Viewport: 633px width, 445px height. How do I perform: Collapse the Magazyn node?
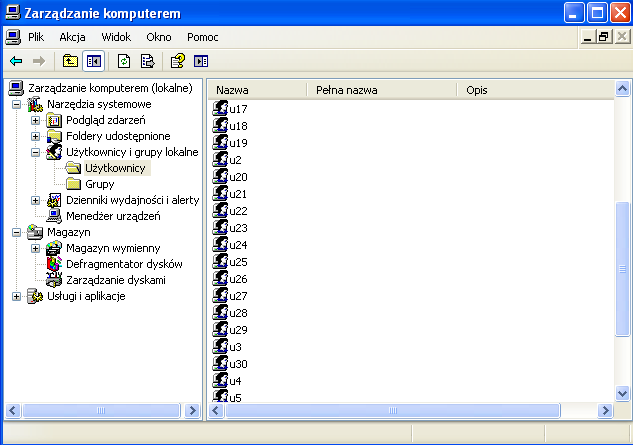pos(17,232)
